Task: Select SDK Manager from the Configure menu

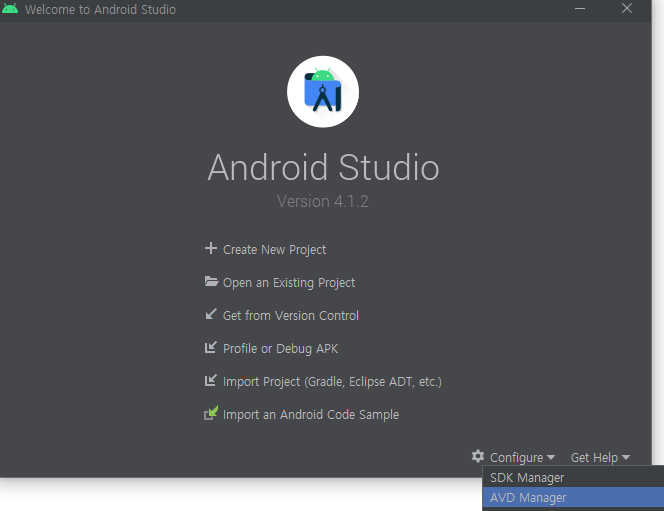Action: pos(573,478)
